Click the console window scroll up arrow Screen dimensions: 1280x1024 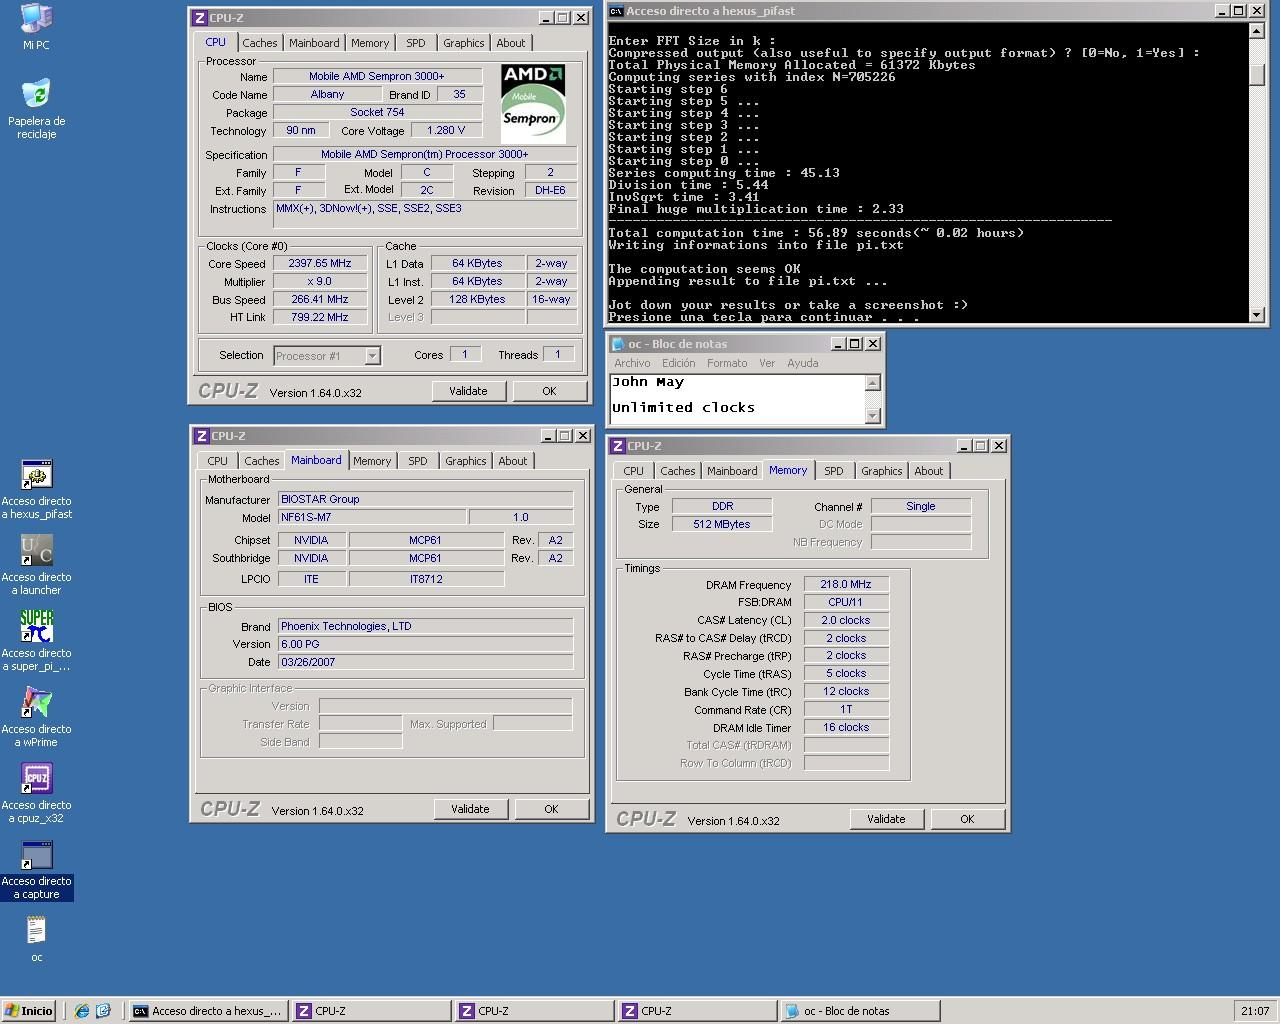1257,30
